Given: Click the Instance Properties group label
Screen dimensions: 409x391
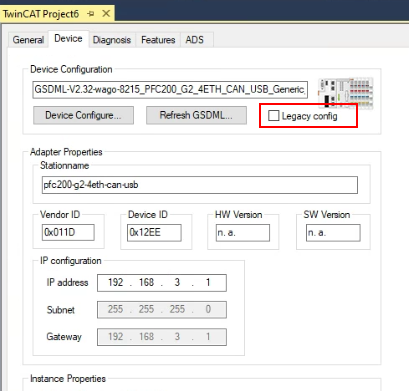Looking at the screenshot, I should click(x=68, y=379).
